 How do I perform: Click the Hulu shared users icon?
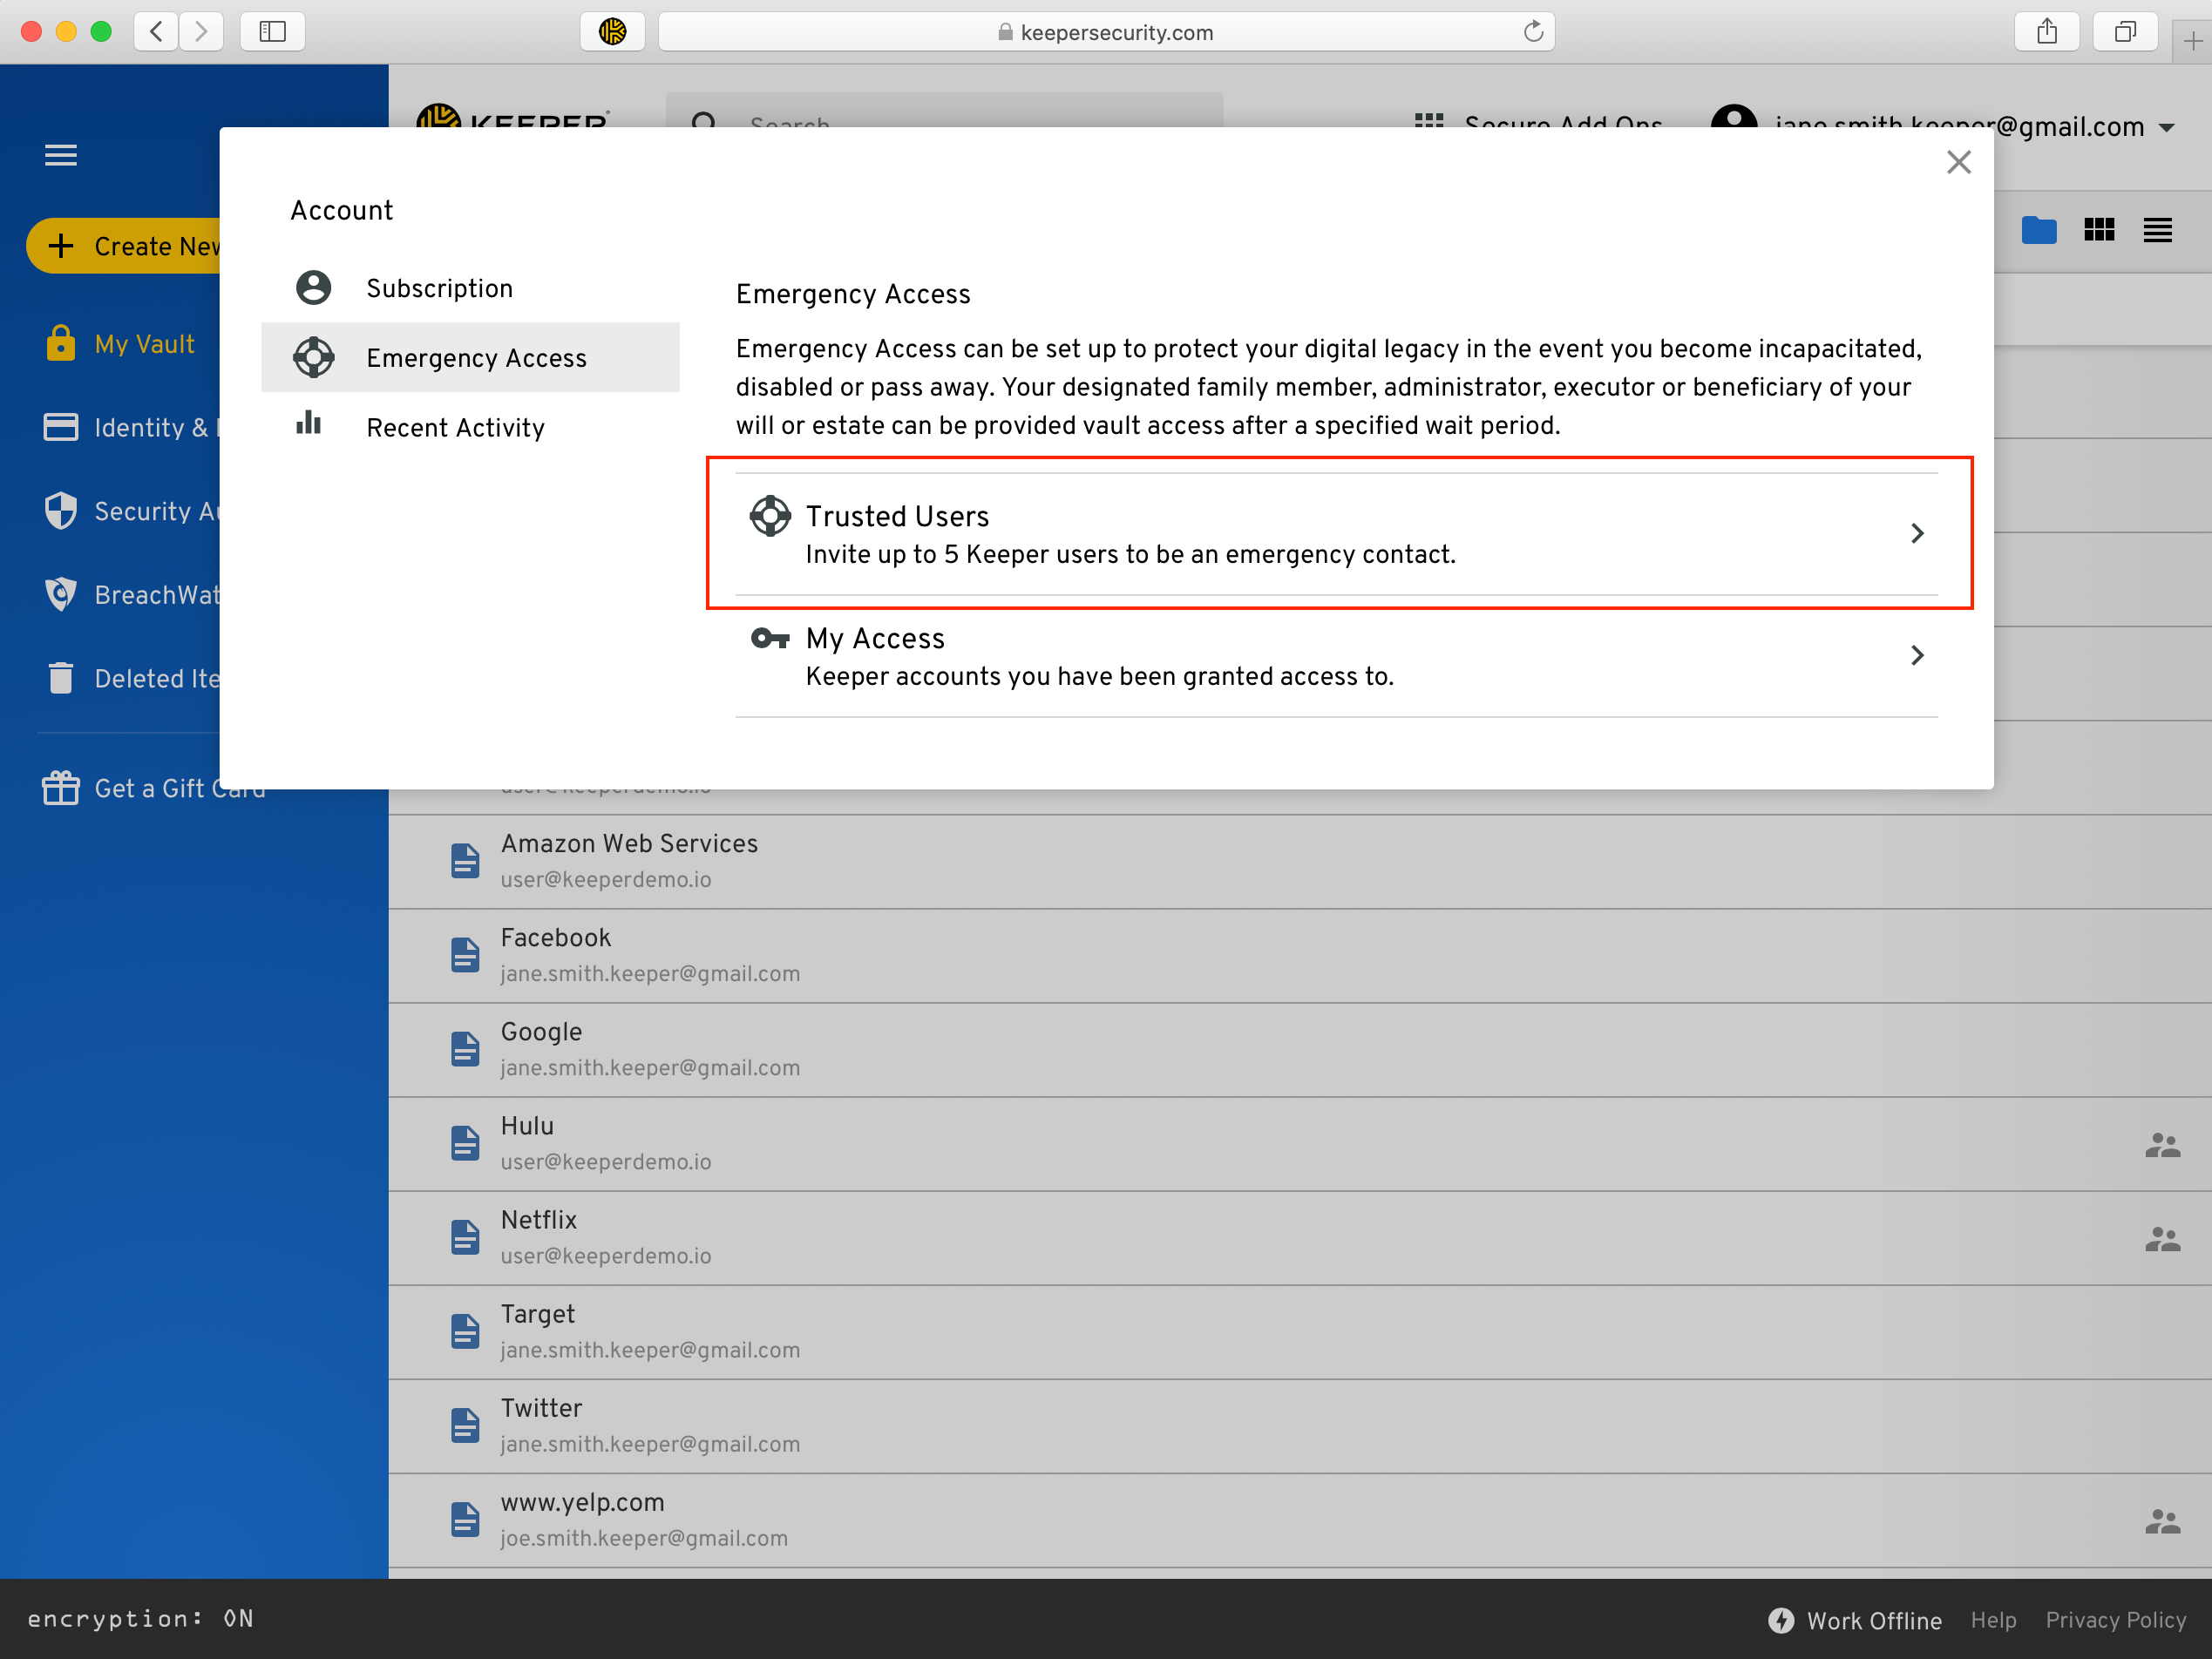[2162, 1145]
